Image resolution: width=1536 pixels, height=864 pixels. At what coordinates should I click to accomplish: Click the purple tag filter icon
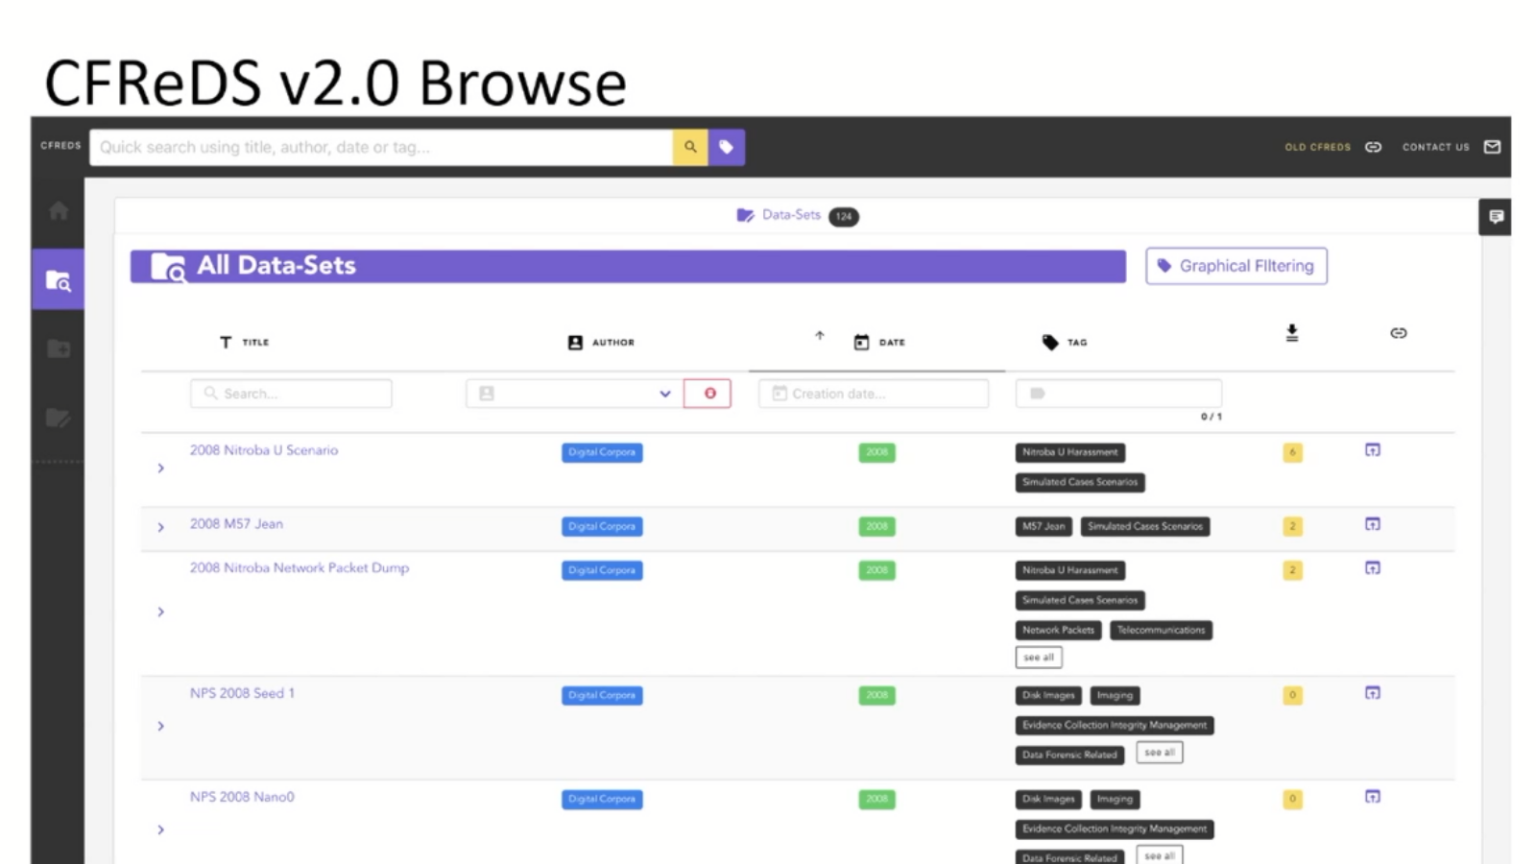click(727, 147)
